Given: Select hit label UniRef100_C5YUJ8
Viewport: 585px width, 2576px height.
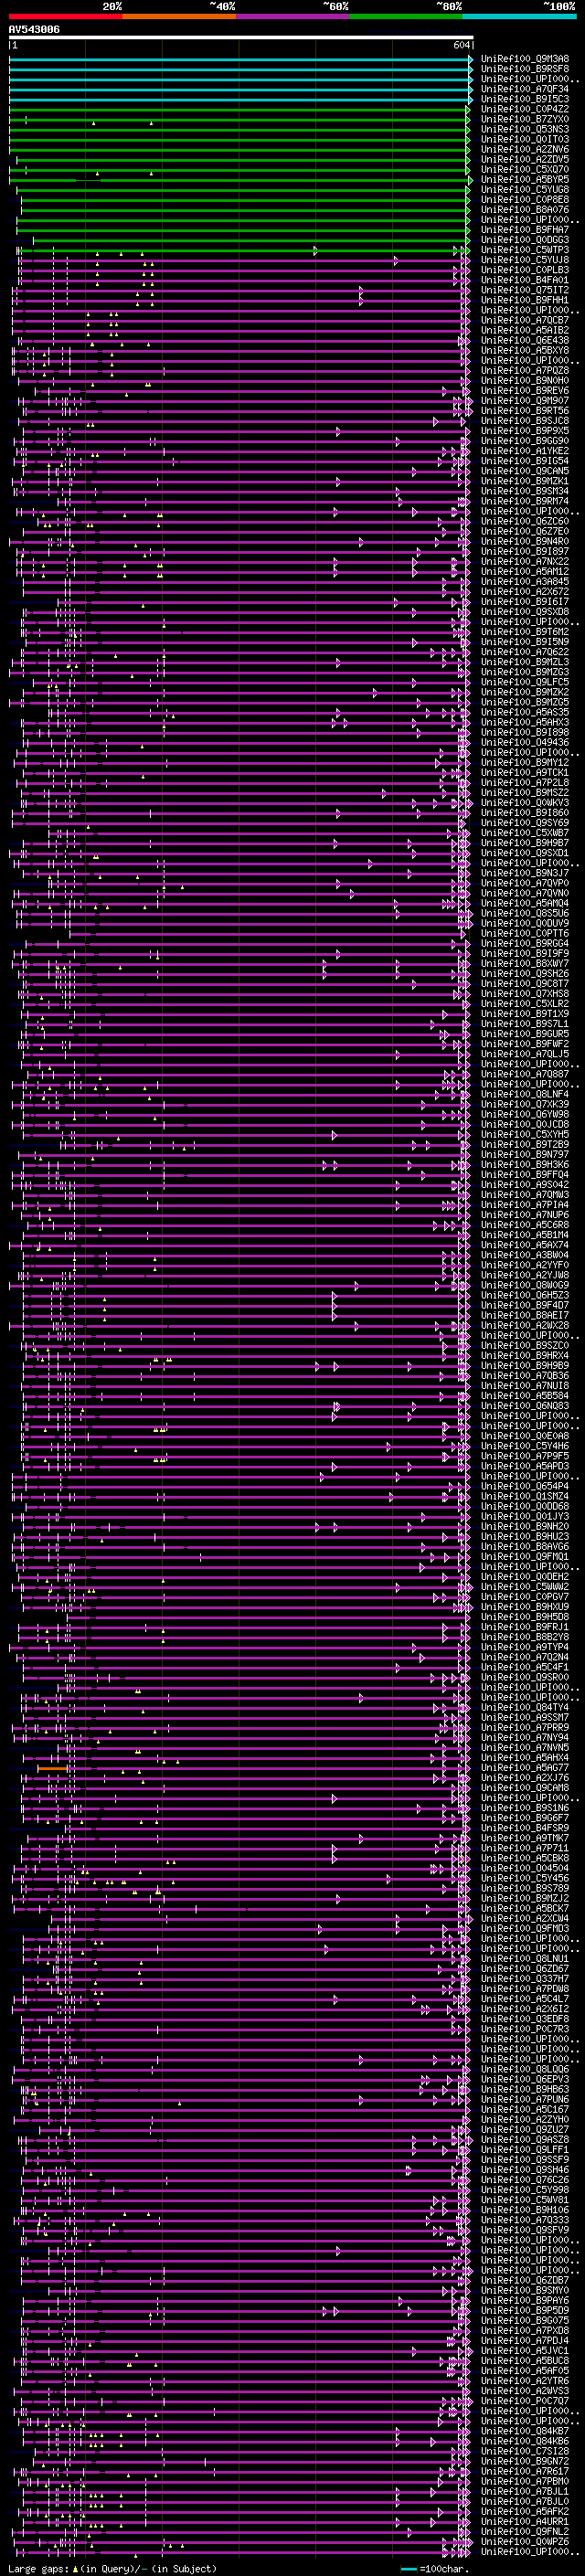Looking at the screenshot, I should point(525,260).
